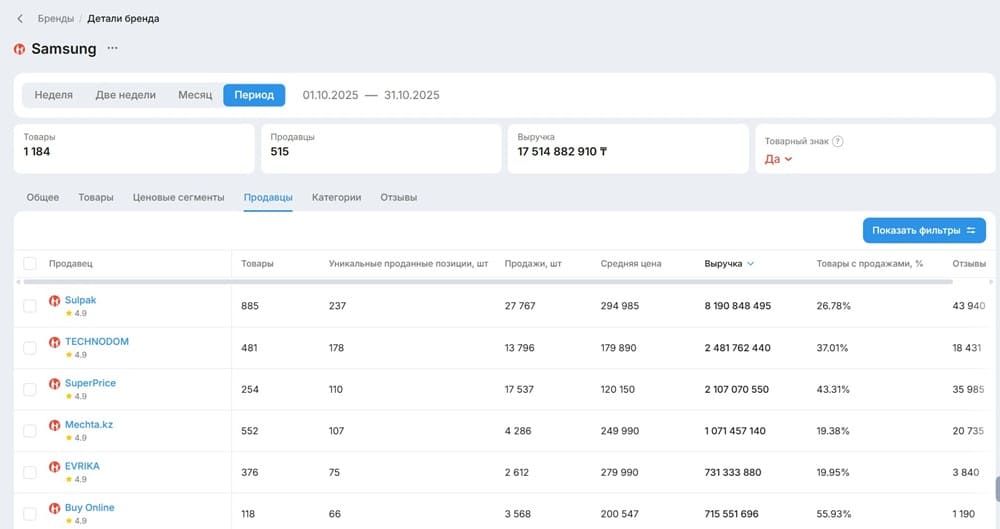Open the three-dot menu next to Samsung
The height and width of the screenshot is (529, 1000).
(x=112, y=48)
